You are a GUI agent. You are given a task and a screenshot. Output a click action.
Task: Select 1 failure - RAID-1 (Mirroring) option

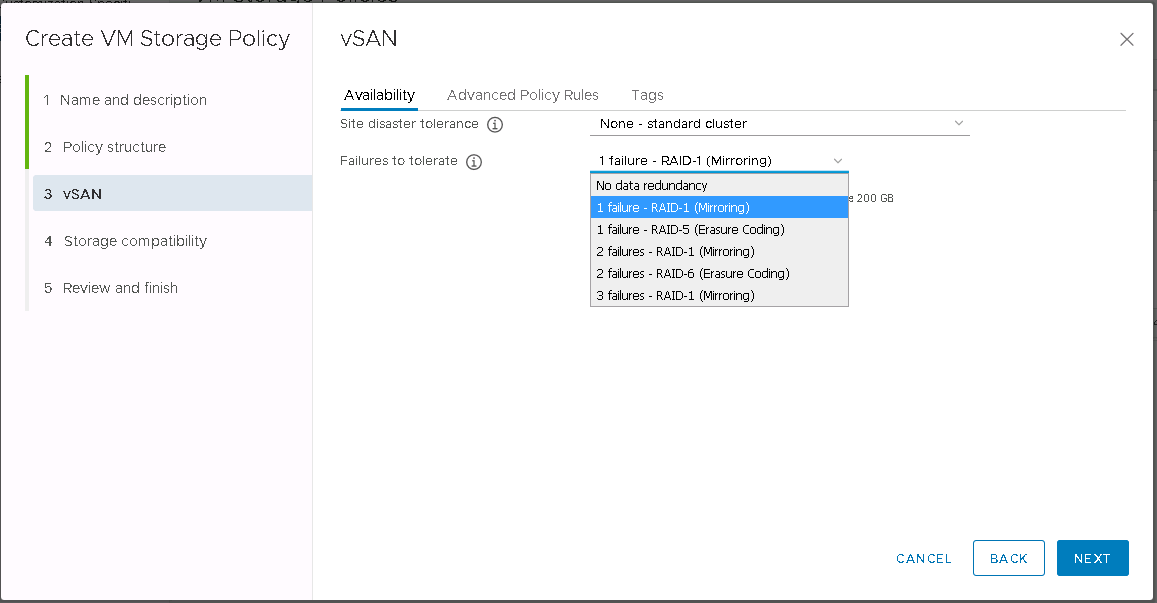(719, 207)
